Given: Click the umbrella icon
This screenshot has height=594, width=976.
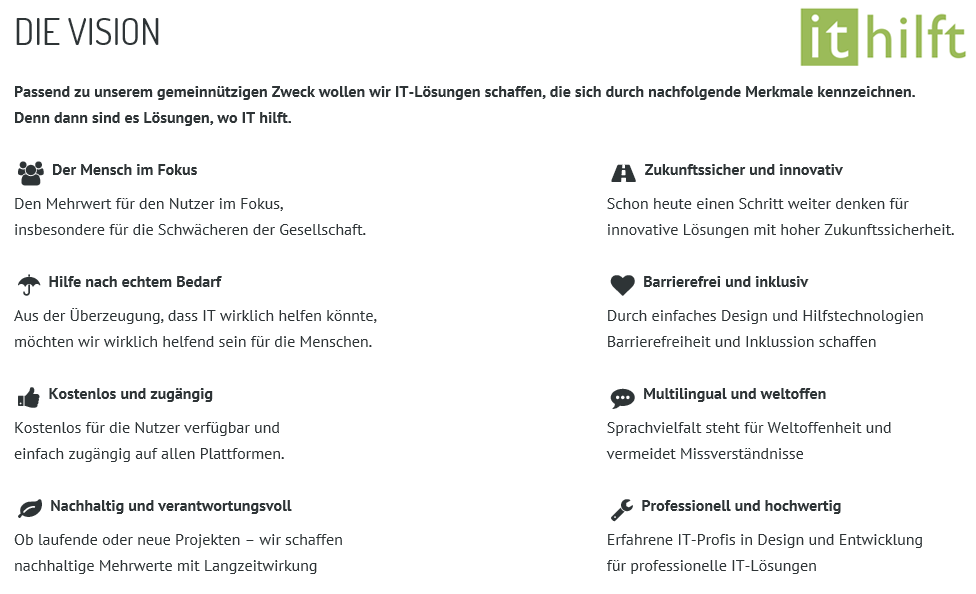Looking at the screenshot, I should (x=28, y=285).
